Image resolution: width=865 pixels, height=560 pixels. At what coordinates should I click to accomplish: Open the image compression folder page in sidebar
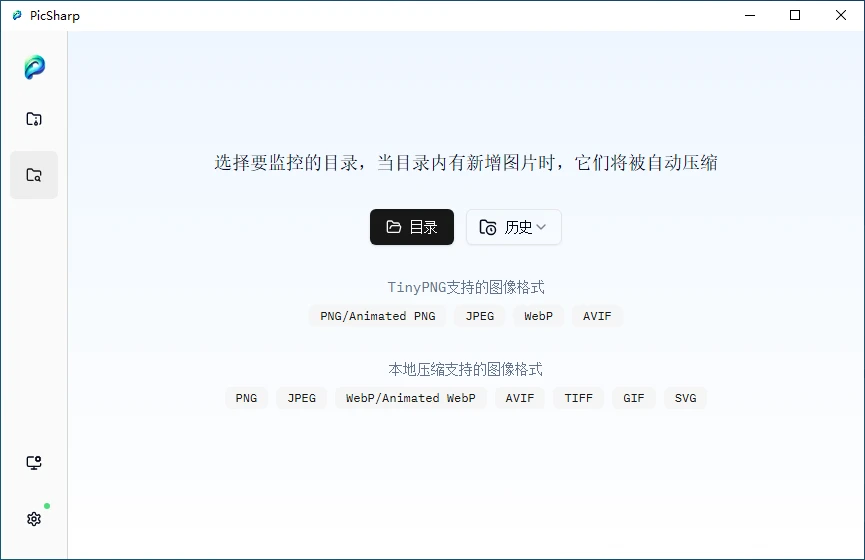pos(34,119)
